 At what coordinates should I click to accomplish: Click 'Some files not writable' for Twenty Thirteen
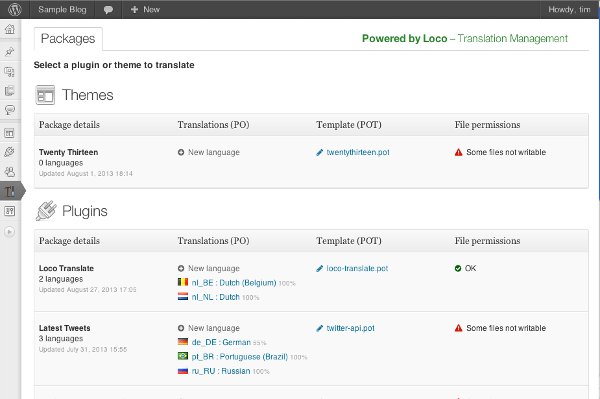point(506,152)
